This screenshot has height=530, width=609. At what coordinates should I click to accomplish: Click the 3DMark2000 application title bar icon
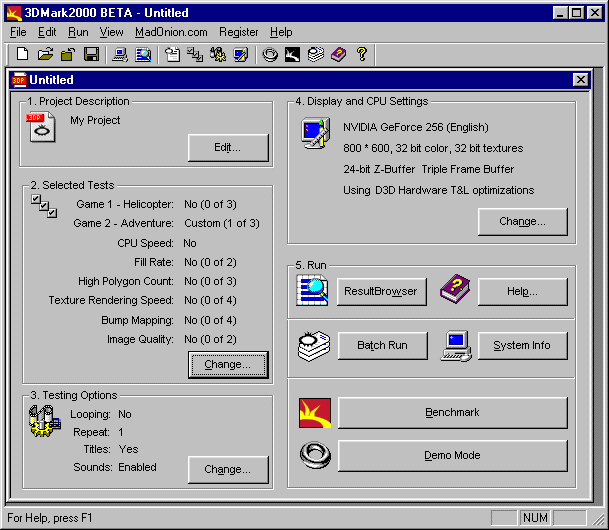pos(14,13)
